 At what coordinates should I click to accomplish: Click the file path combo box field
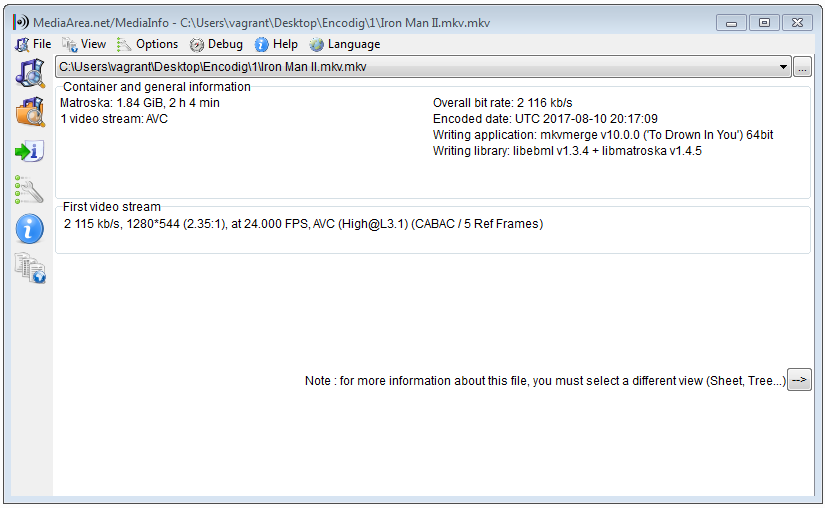[x=423, y=67]
